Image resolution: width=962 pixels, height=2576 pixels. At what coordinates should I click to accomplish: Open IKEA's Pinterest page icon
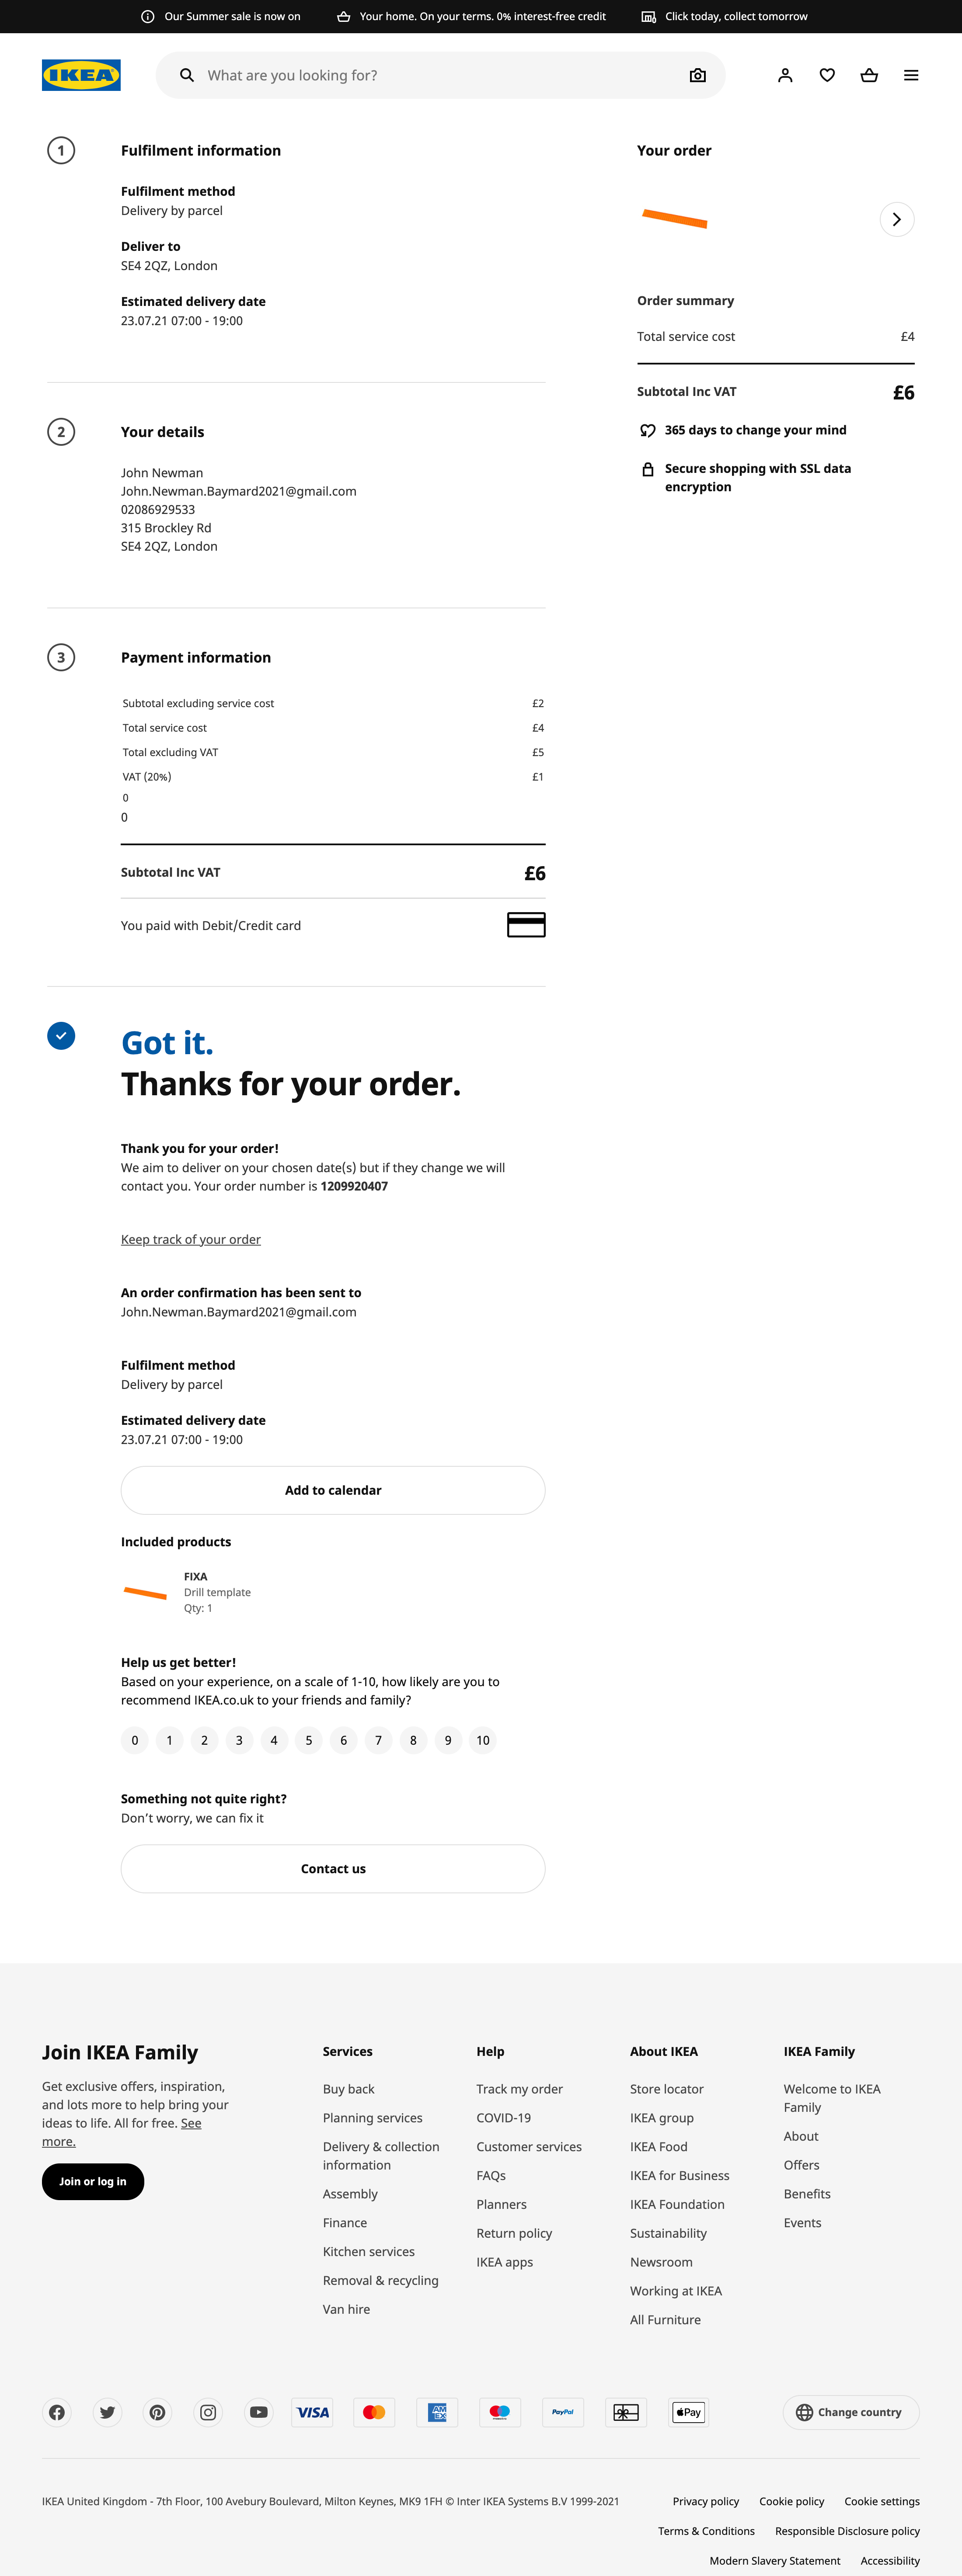click(158, 2412)
